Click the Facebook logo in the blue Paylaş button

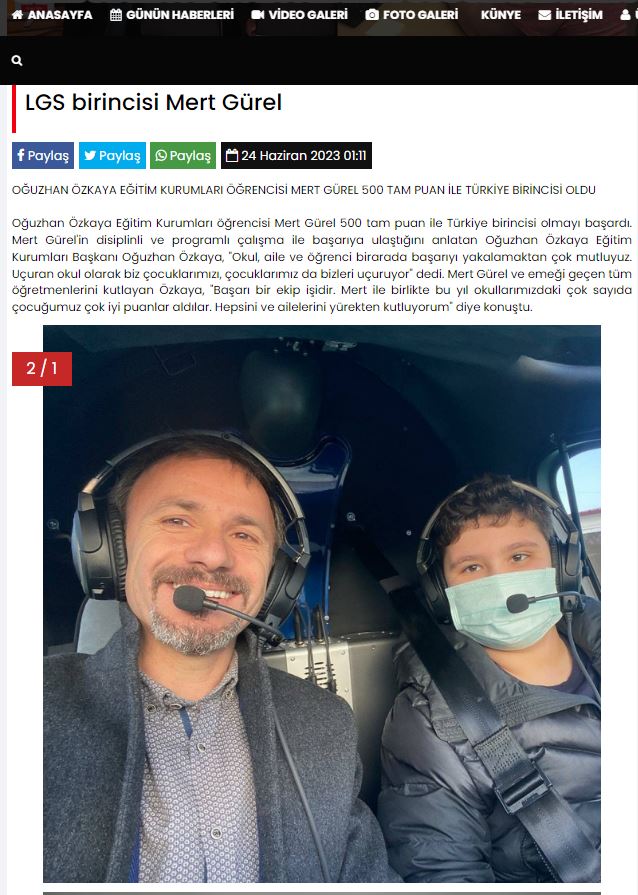tap(21, 155)
